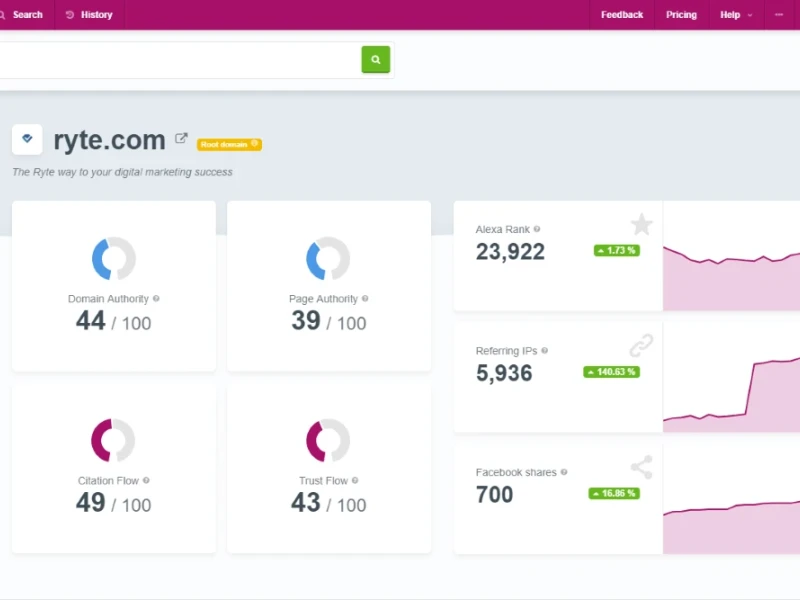Open the Feedback link
This screenshot has width=800, height=600.
[x=621, y=15]
